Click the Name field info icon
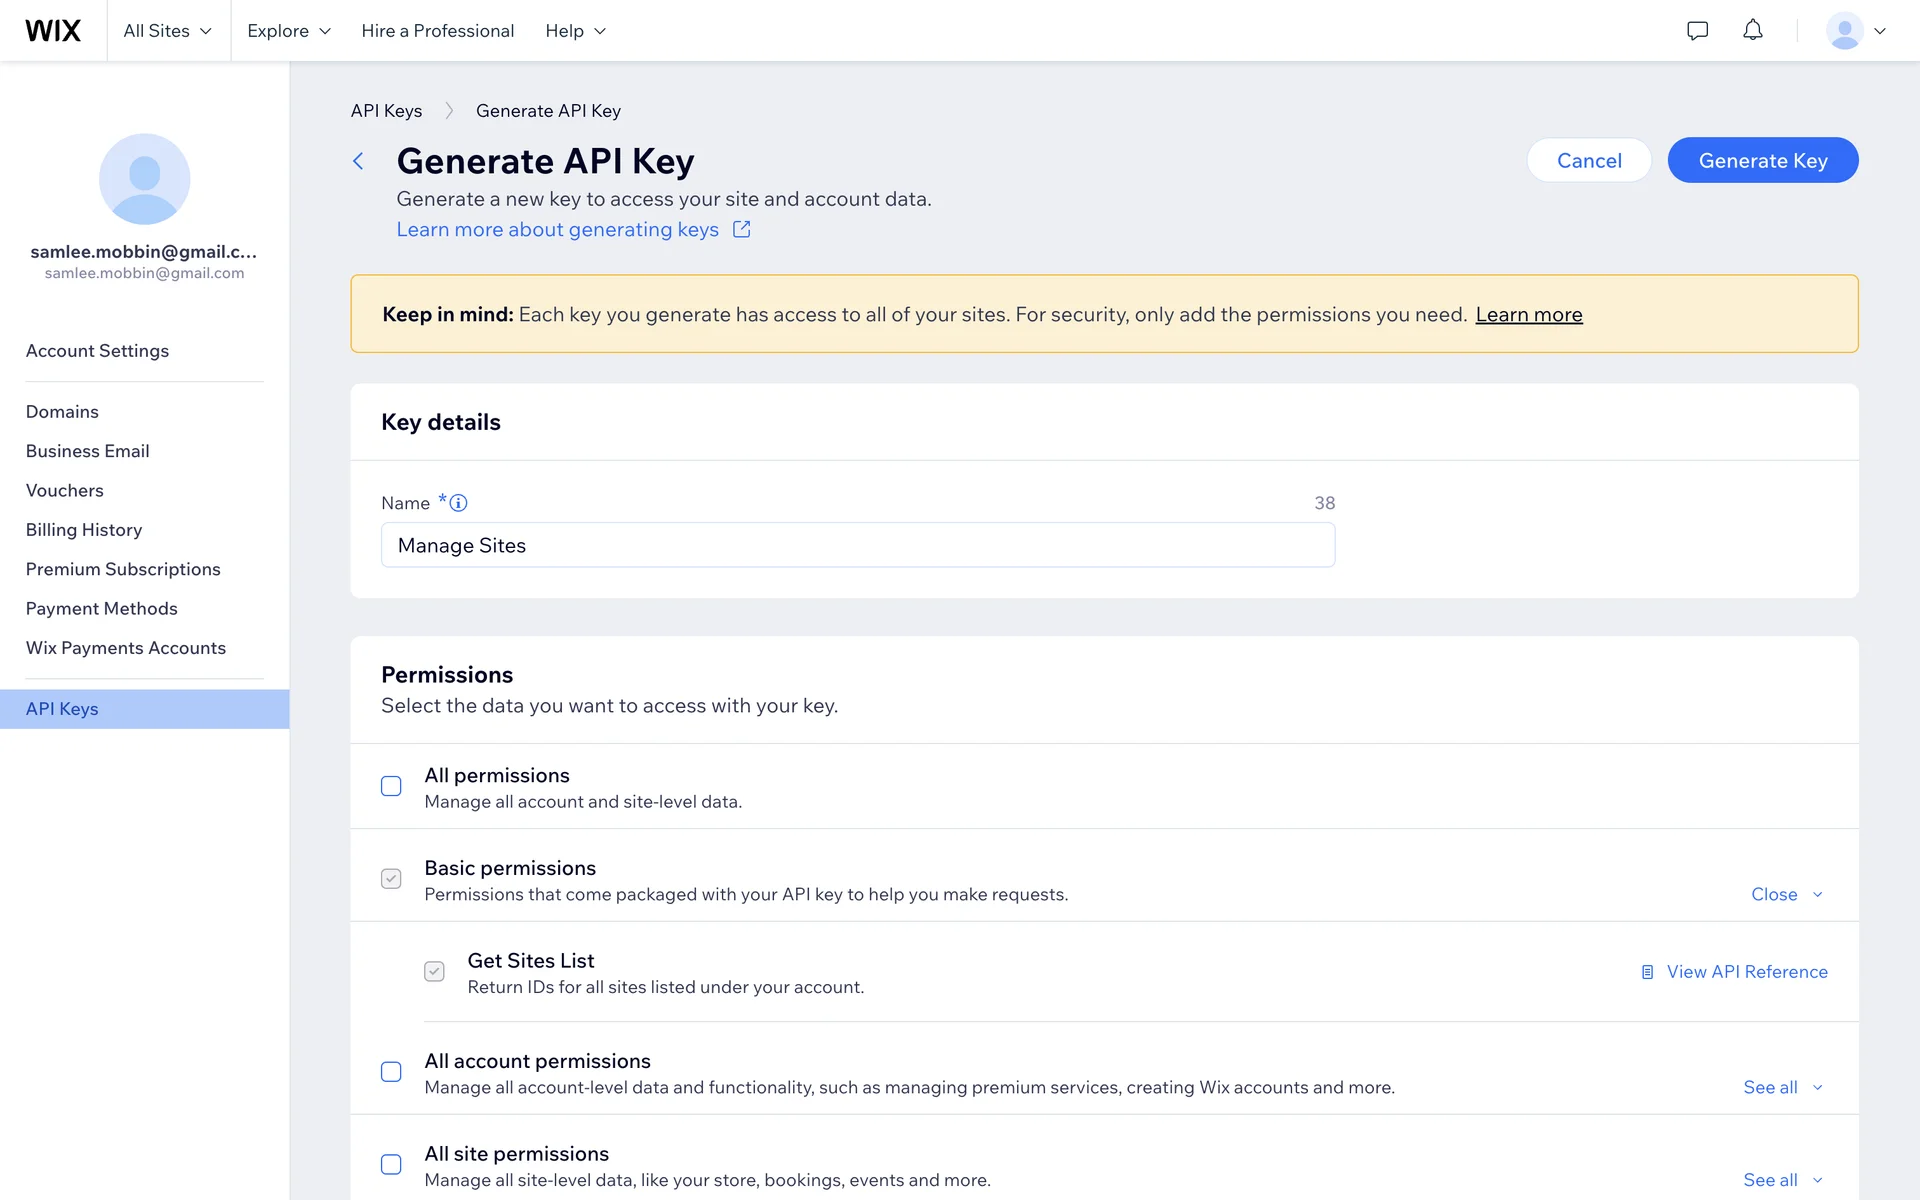1920x1200 pixels. (458, 503)
